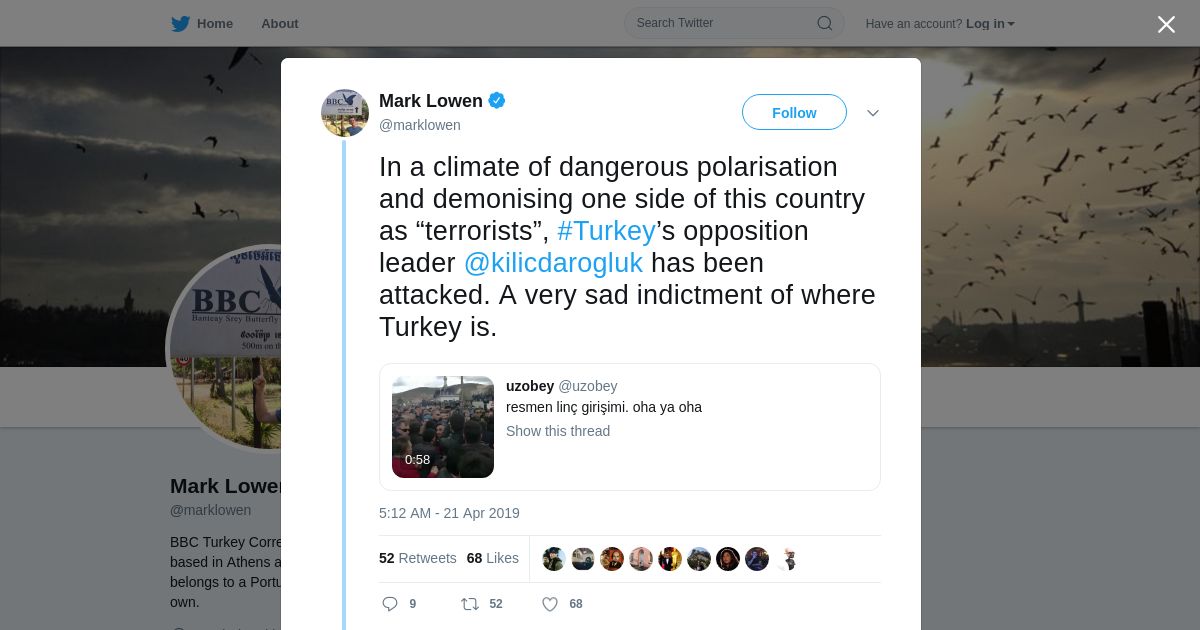
Task: View the 52 Retweets list
Action: pos(417,558)
